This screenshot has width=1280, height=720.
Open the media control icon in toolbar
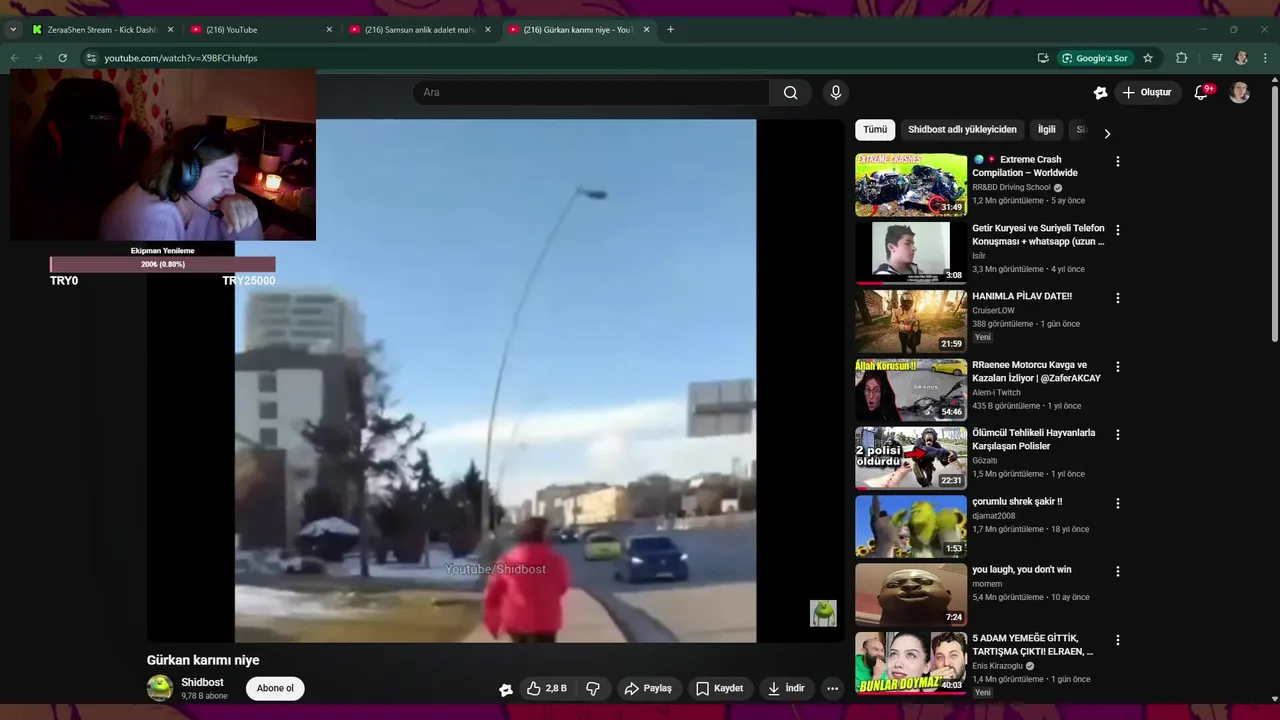click(1216, 58)
